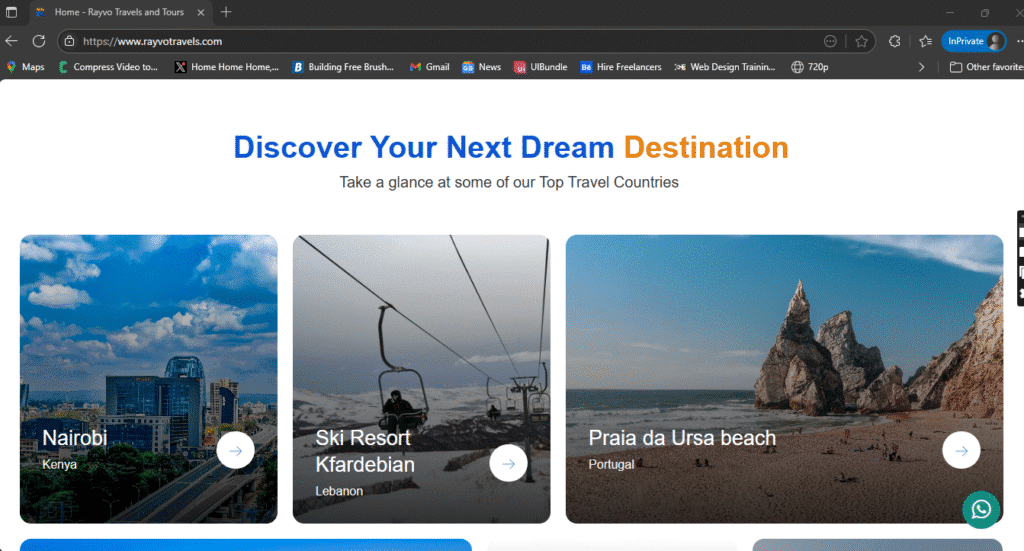Reload the page with refresh icon

(x=39, y=41)
